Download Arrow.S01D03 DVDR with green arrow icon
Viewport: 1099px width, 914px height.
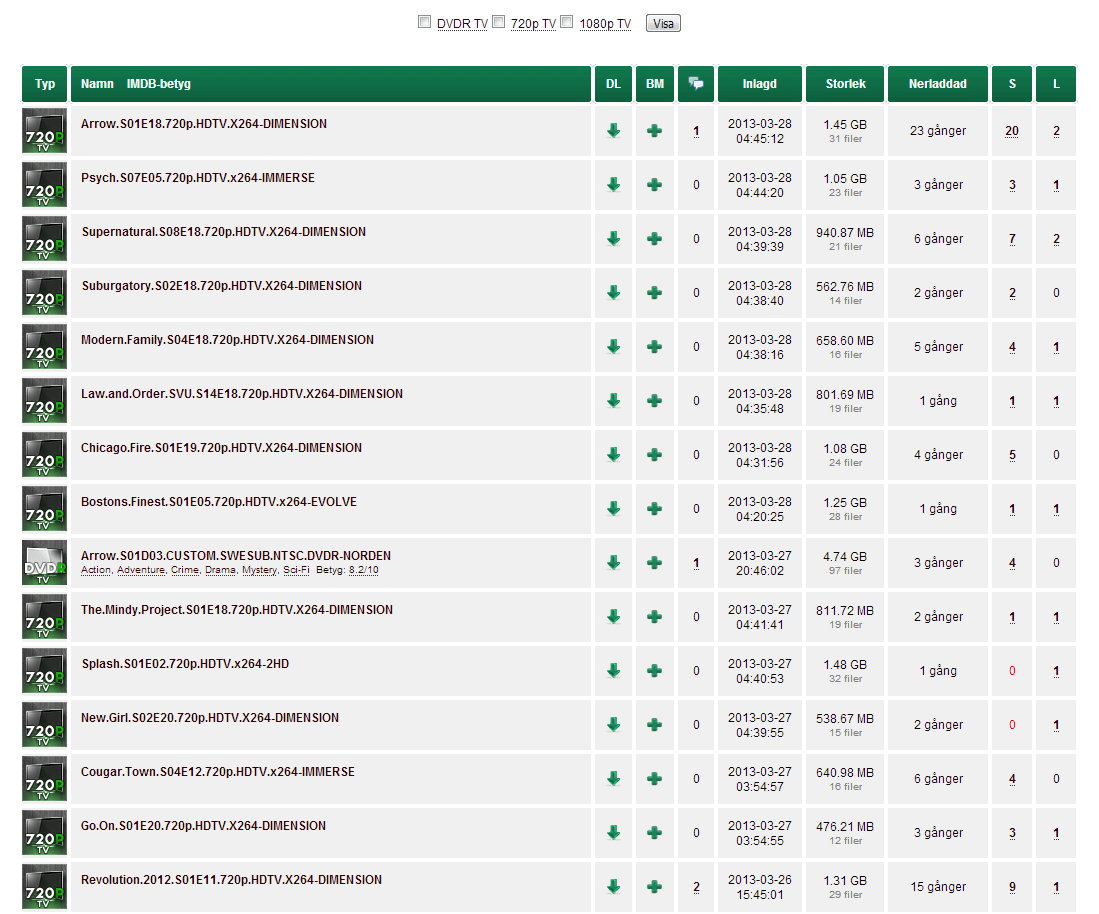(613, 563)
